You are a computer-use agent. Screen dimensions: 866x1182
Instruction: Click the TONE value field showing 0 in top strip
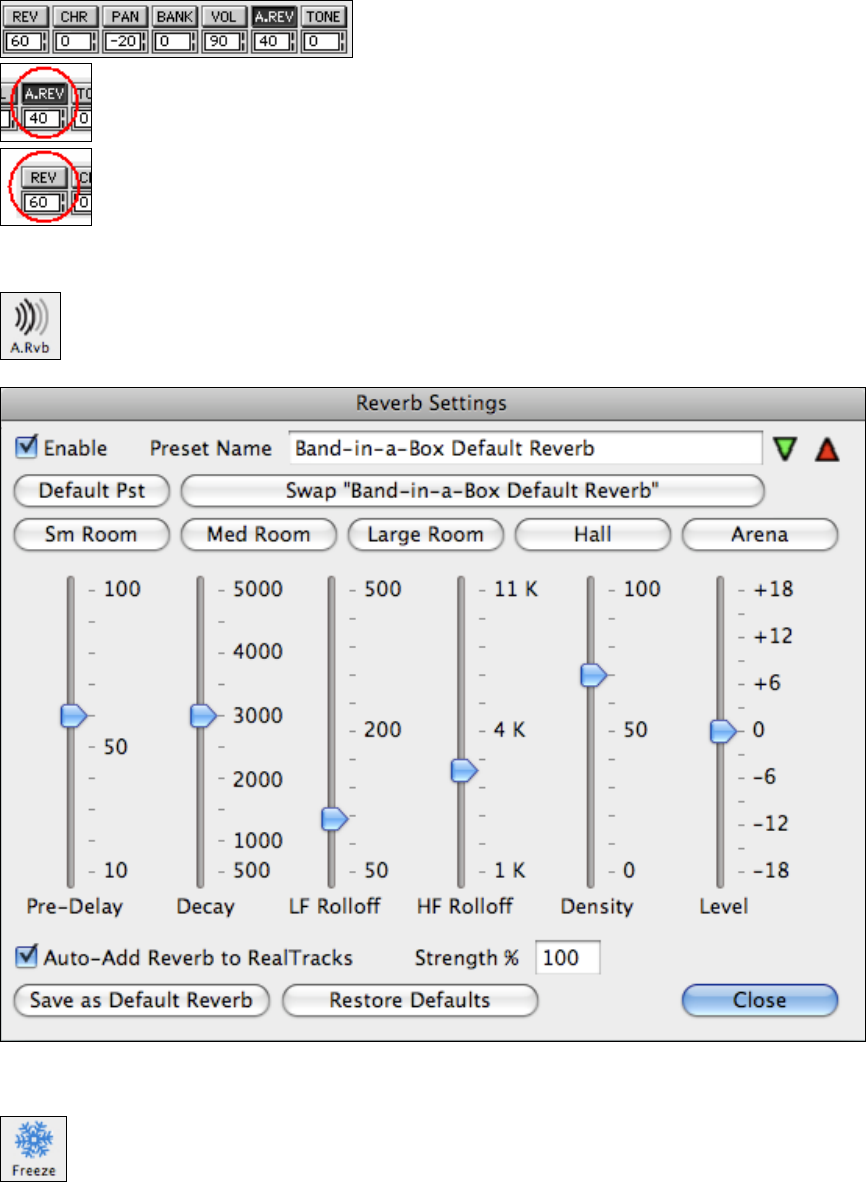[x=322, y=41]
